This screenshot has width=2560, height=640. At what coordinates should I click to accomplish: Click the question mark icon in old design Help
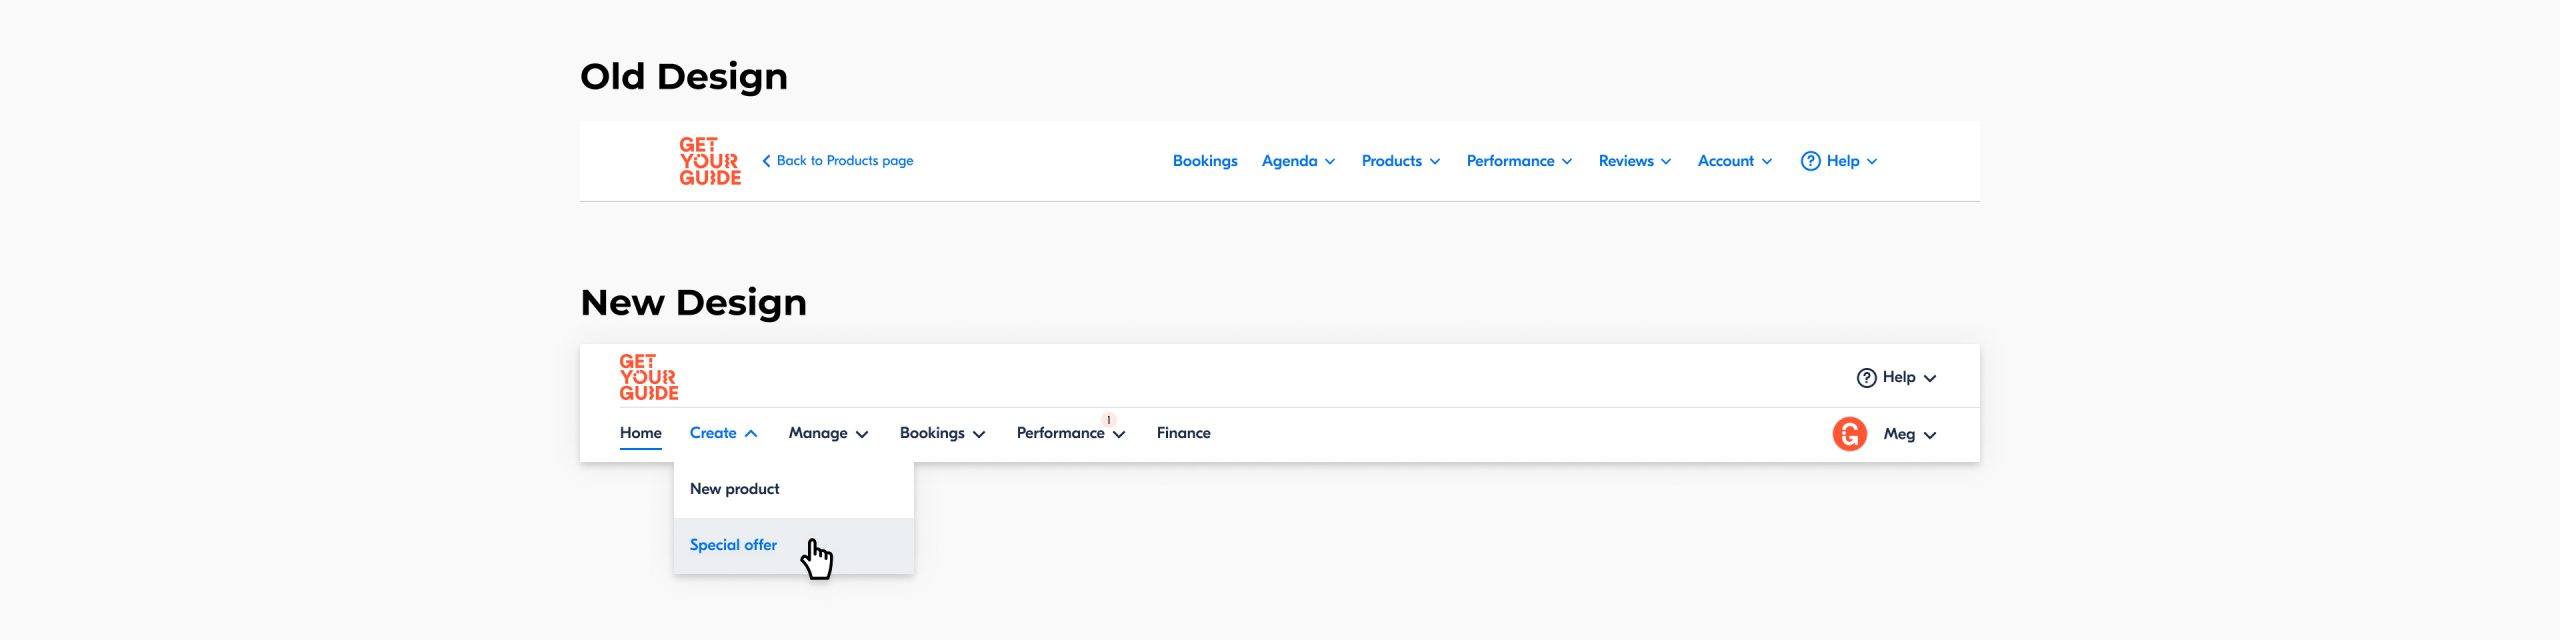[1810, 161]
